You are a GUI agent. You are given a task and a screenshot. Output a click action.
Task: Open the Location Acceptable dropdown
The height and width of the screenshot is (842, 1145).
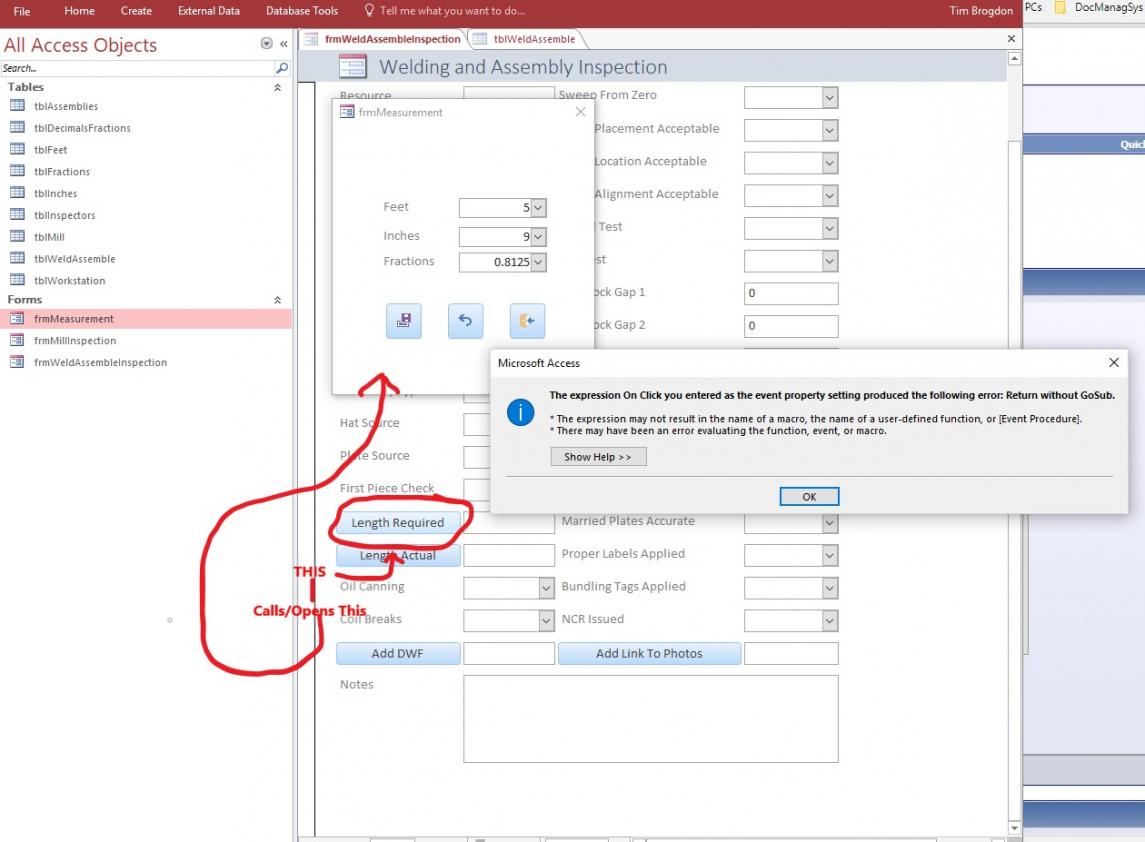pyautogui.click(x=830, y=163)
